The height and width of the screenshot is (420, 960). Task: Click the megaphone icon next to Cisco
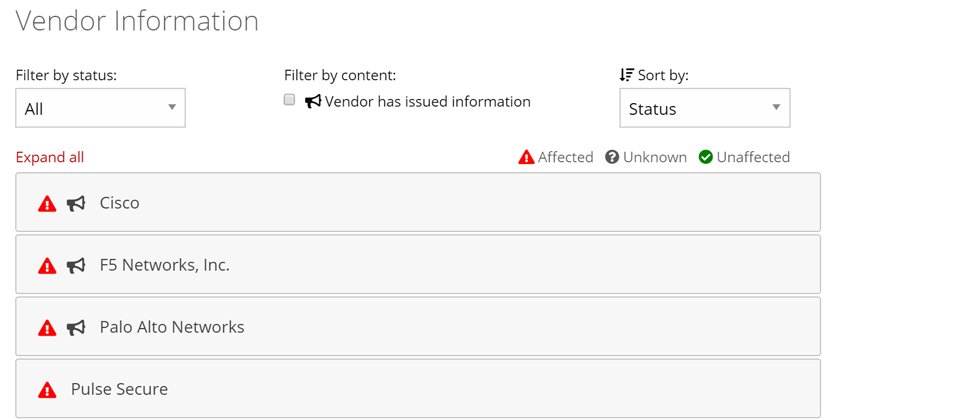click(x=76, y=204)
